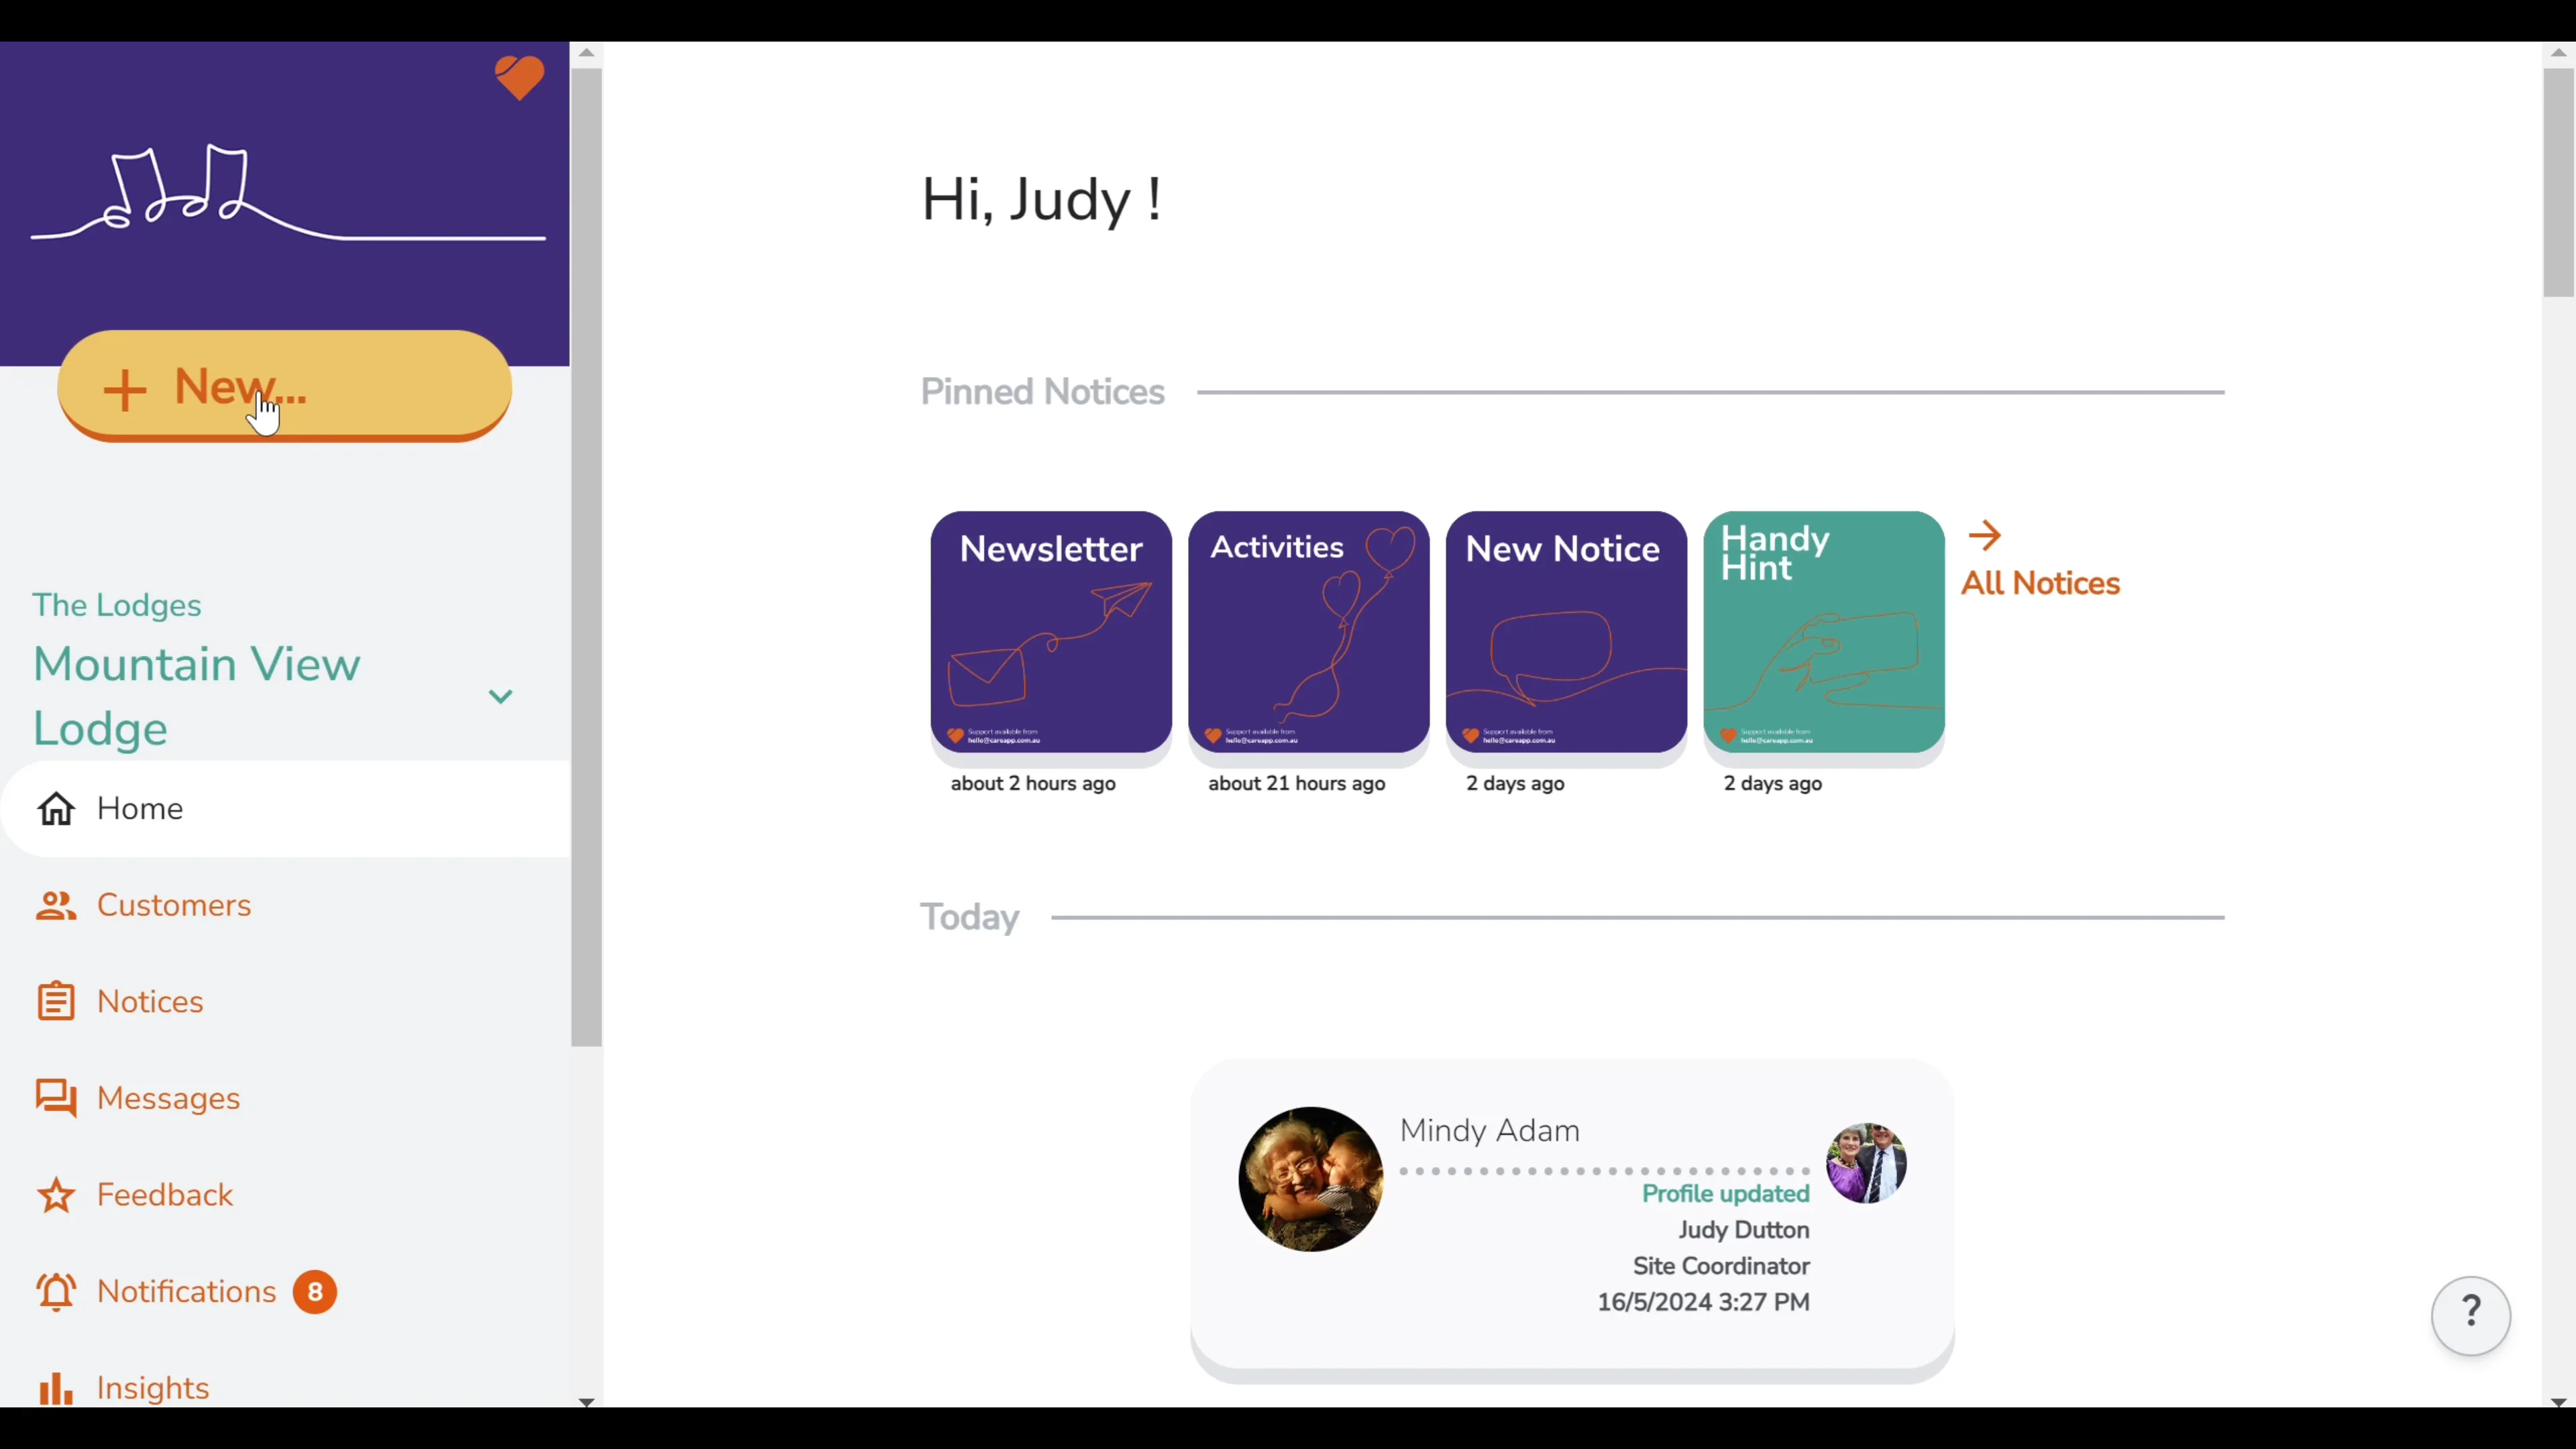Click the Notifications bell icon
This screenshot has height=1449, width=2576.
tap(56, 1292)
